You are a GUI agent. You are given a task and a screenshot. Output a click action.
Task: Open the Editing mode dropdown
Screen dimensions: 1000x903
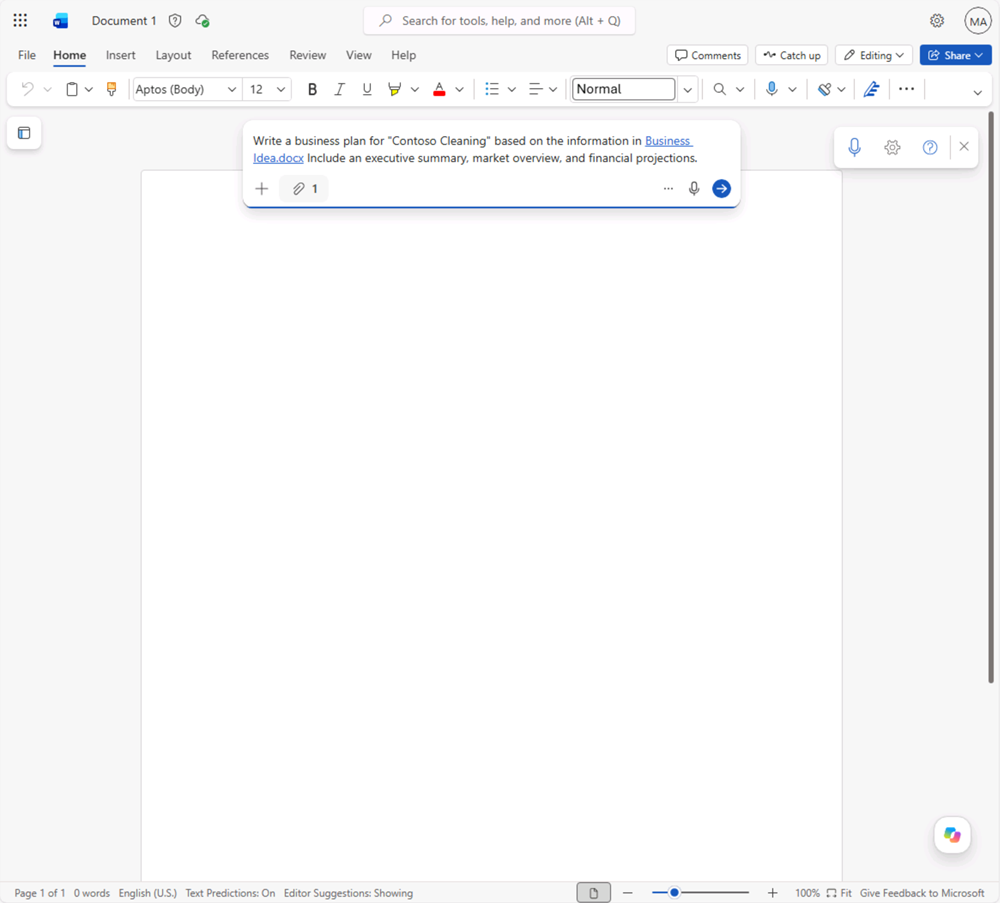(874, 55)
